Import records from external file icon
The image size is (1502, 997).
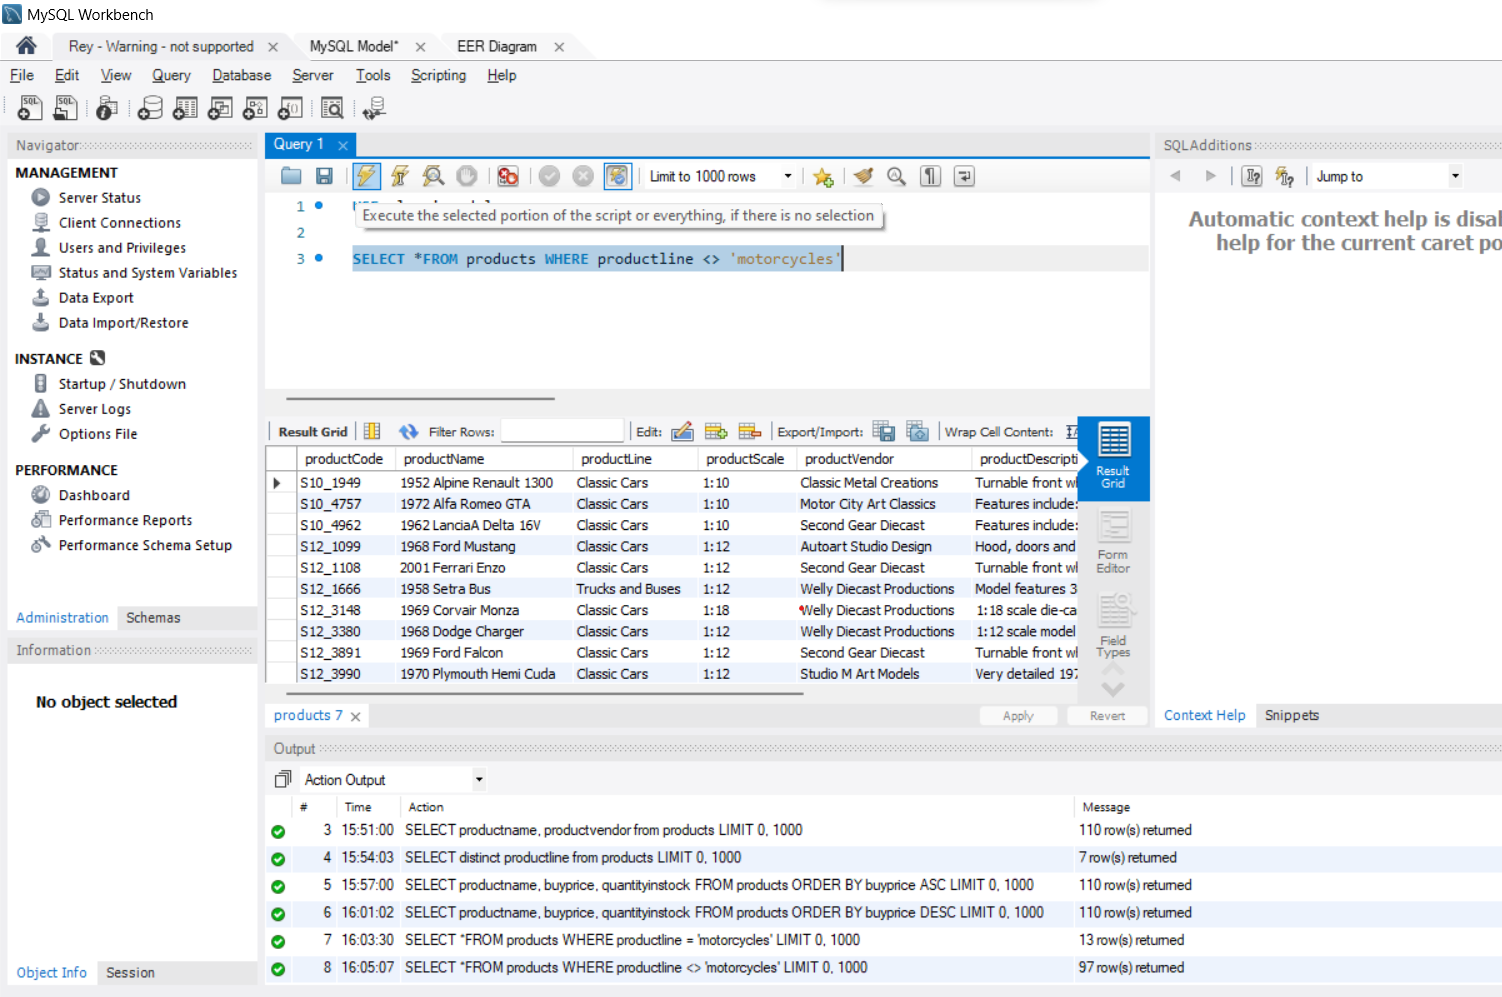point(917,431)
